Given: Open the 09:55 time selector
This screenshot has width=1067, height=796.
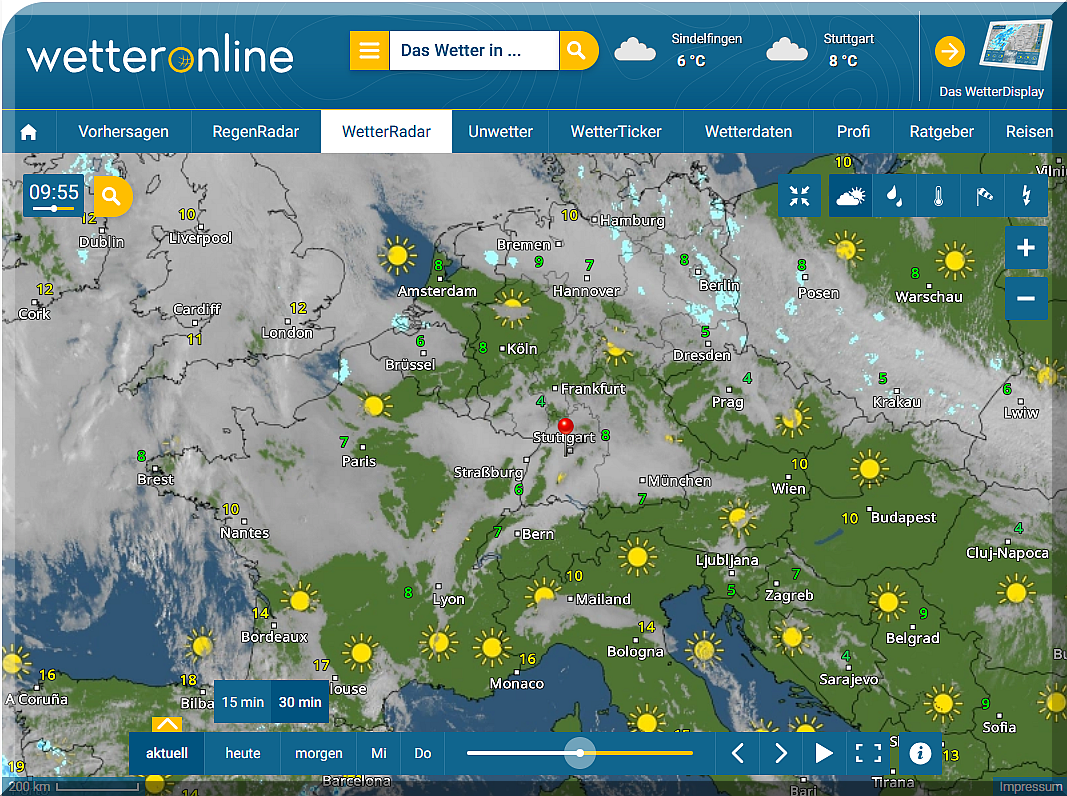Looking at the screenshot, I should (54, 195).
